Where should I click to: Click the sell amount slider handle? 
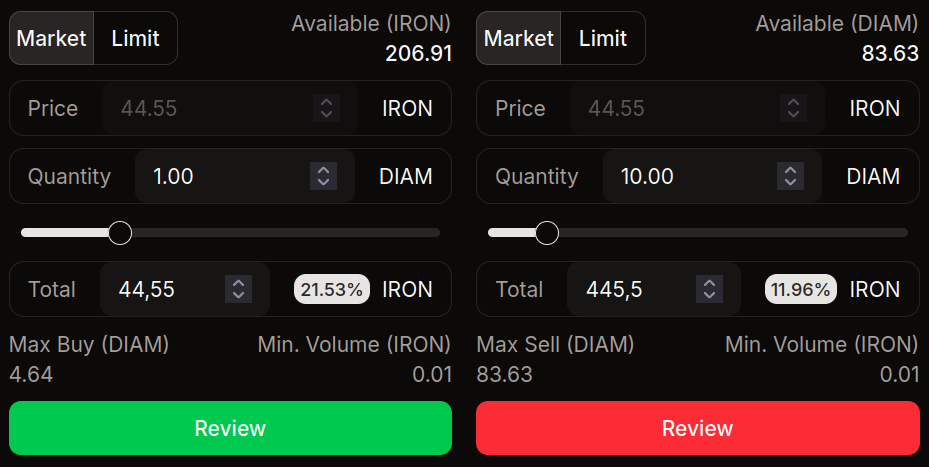(x=547, y=233)
